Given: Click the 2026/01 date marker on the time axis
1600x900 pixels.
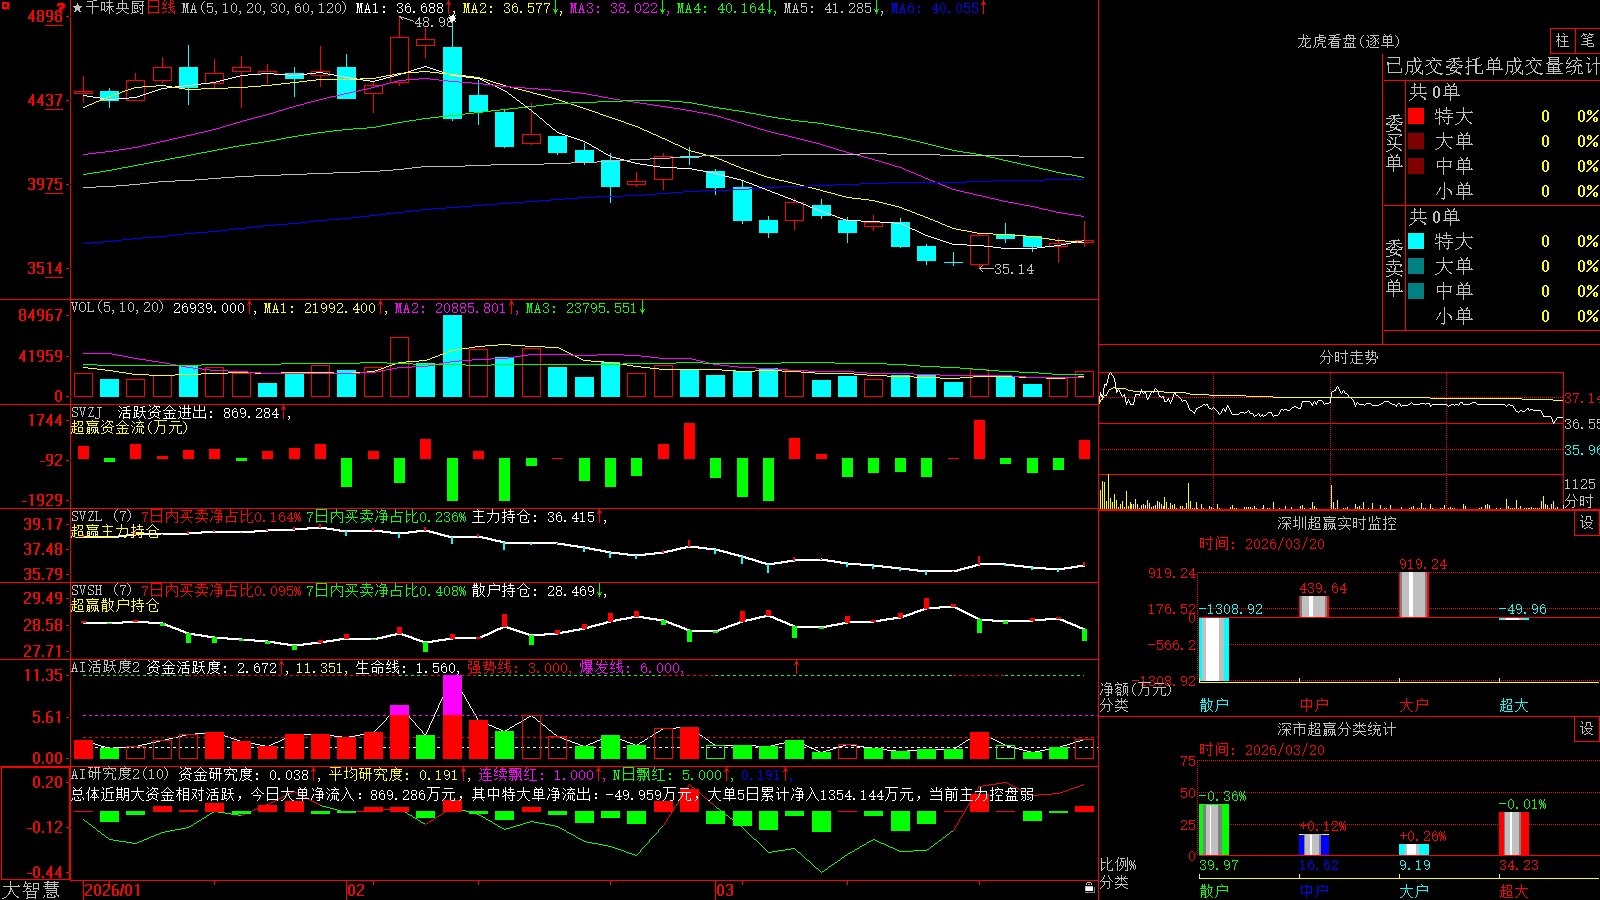Looking at the screenshot, I should pos(113,890).
